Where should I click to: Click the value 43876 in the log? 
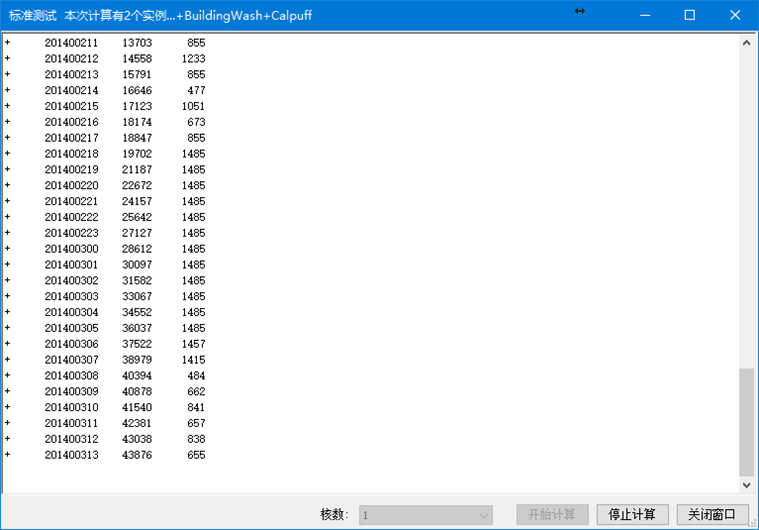137,455
